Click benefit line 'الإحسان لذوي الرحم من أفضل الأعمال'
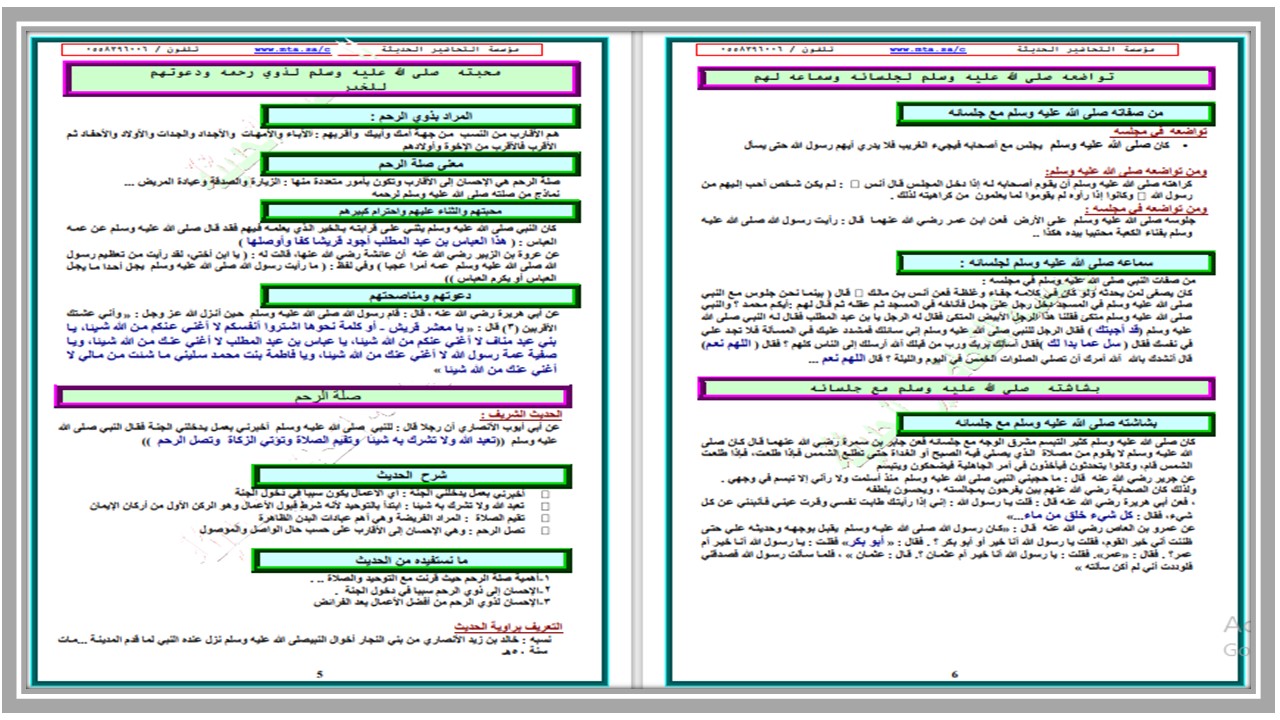Viewport: 1280px width, 720px height. pyautogui.click(x=432, y=603)
